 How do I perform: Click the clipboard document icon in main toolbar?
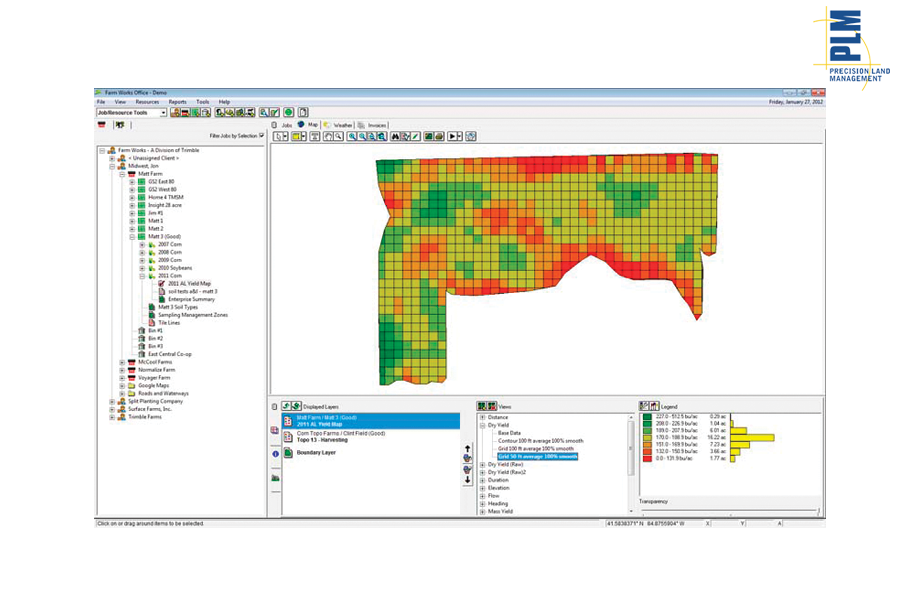coord(304,112)
